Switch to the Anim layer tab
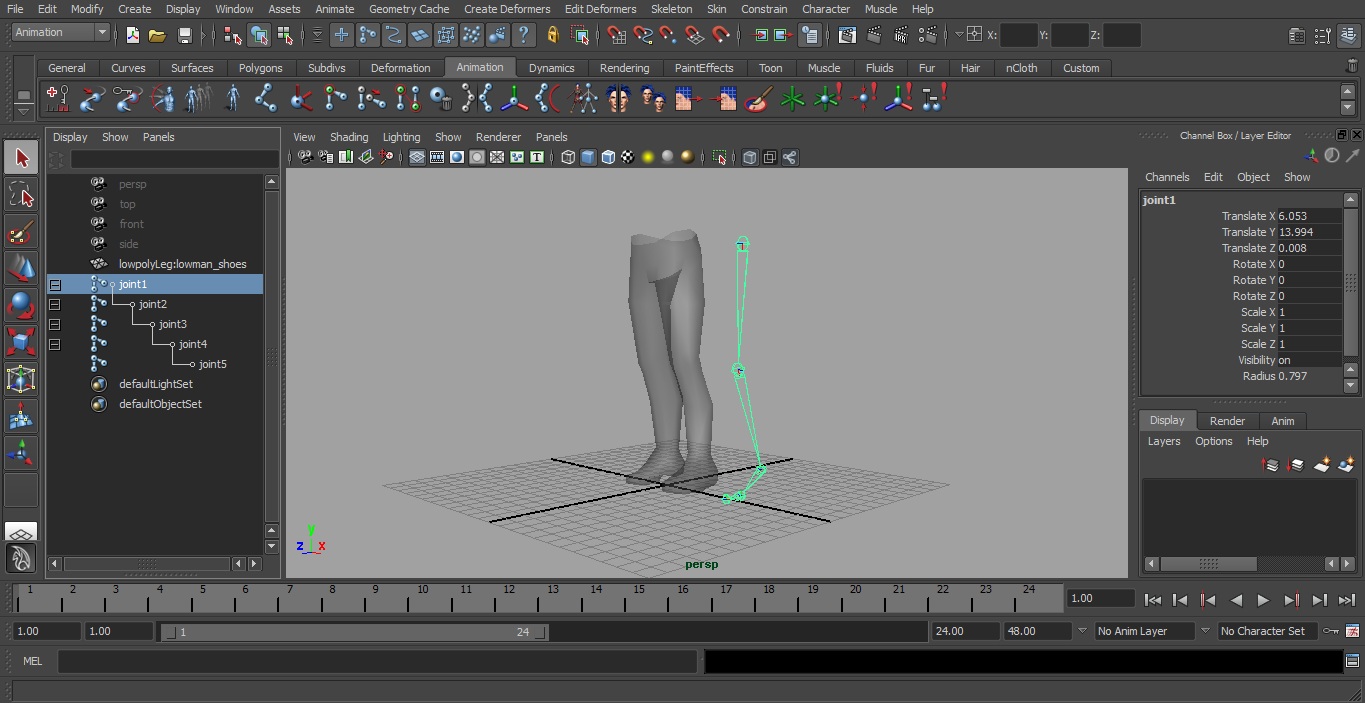The width and height of the screenshot is (1365, 703). click(1283, 421)
